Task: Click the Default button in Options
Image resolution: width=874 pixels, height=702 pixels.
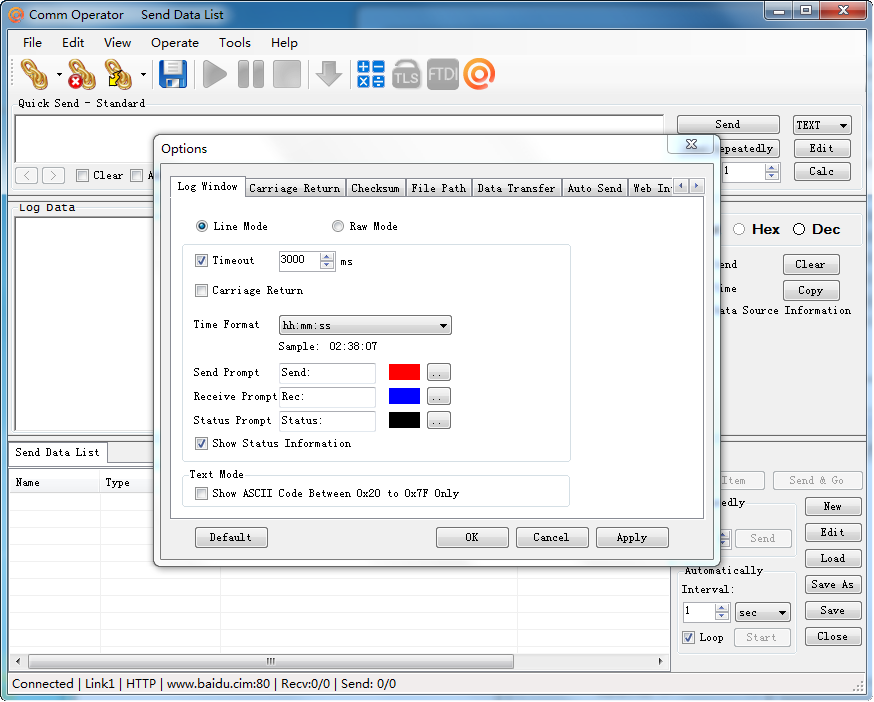Action: [231, 538]
